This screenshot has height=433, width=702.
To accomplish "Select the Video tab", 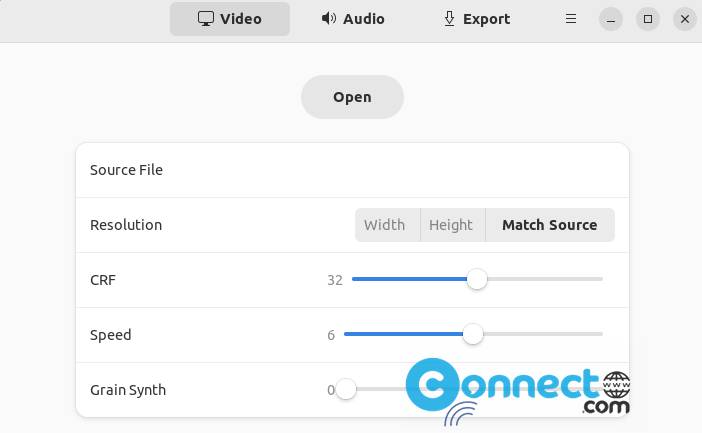I will (230, 19).
